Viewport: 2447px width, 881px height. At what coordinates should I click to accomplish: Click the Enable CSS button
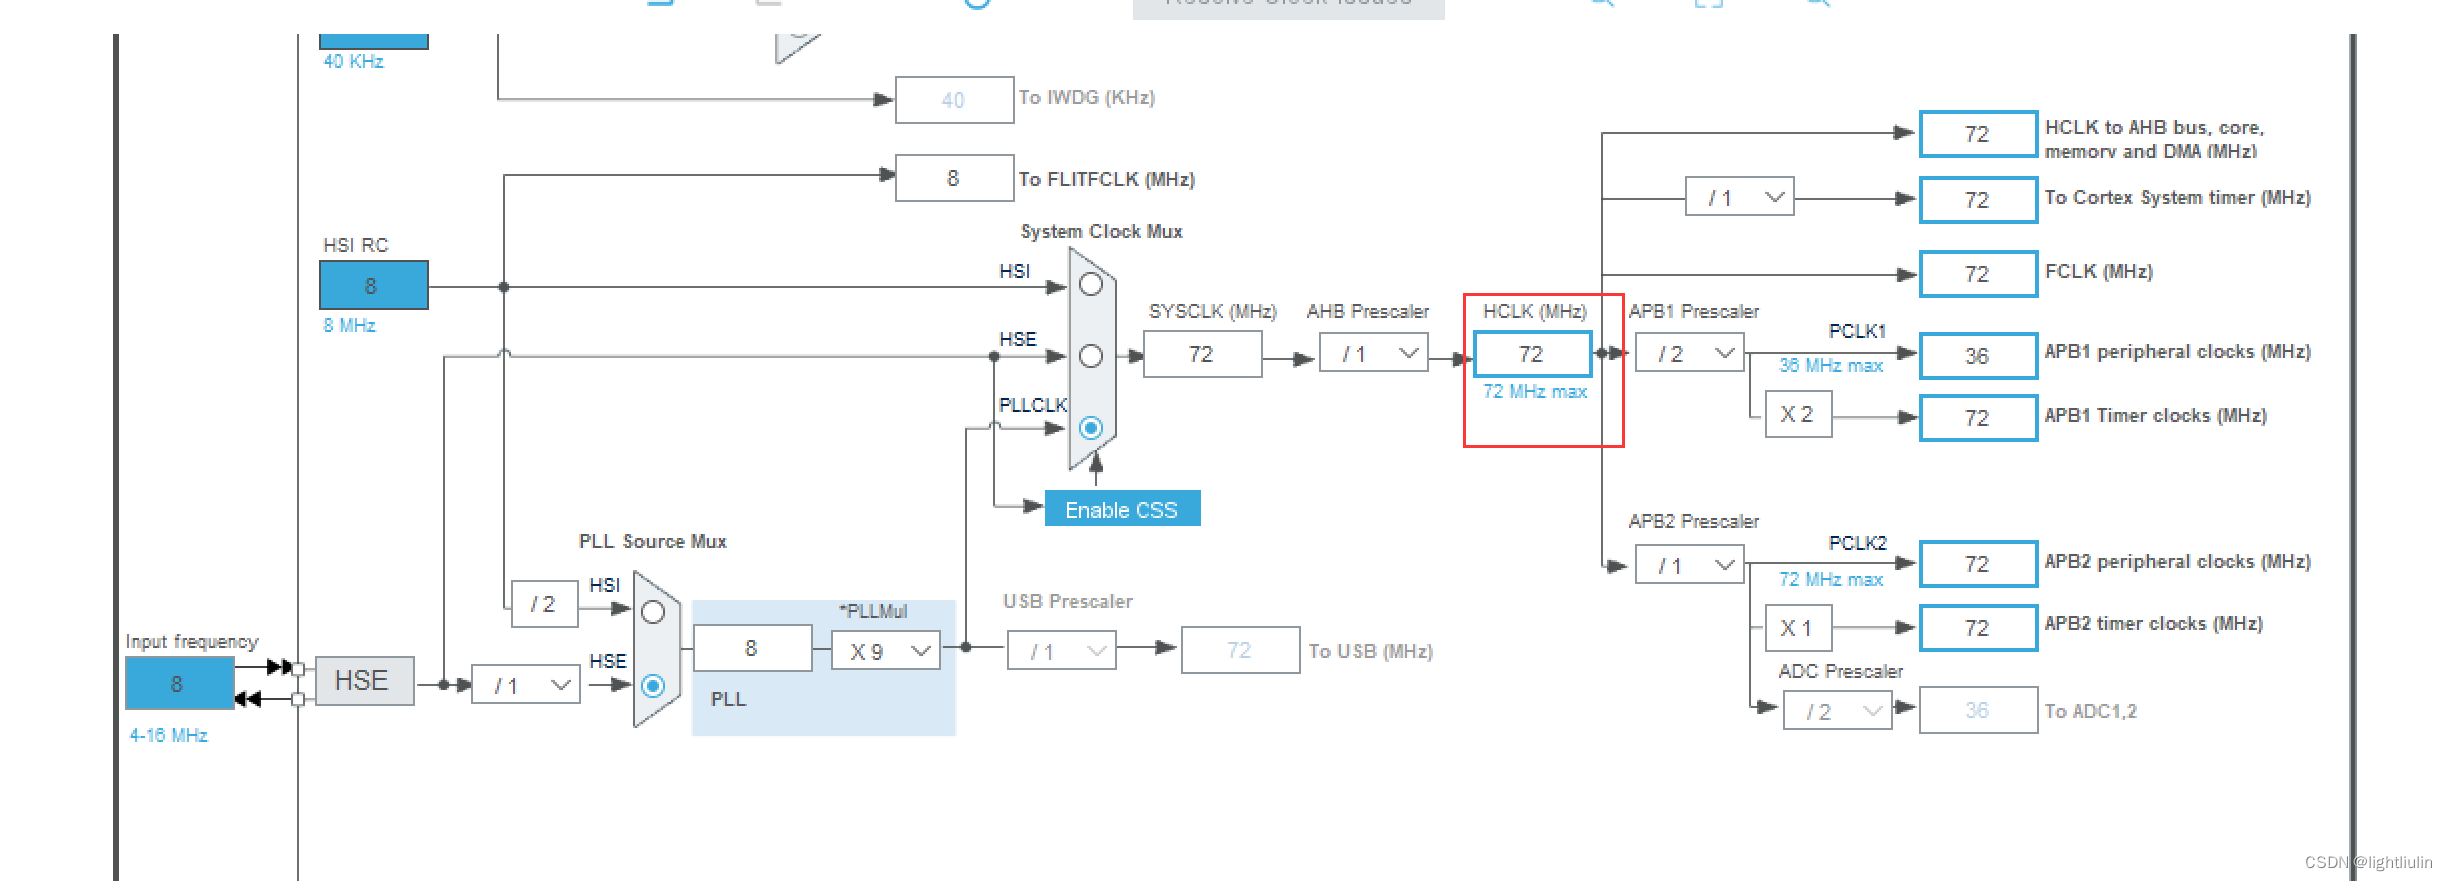pos(1122,509)
